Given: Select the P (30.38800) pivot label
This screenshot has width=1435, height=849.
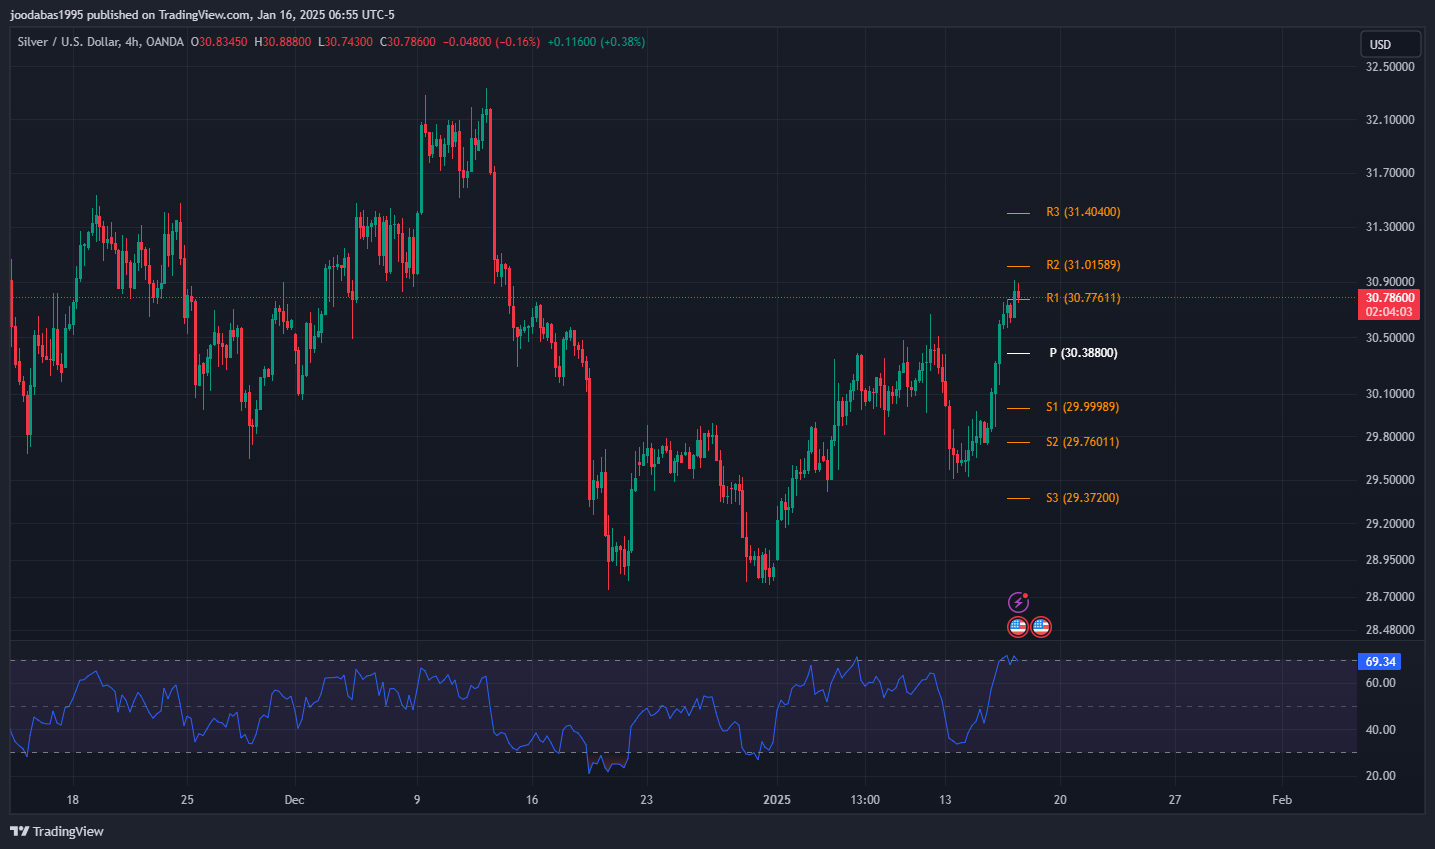Looking at the screenshot, I should pyautogui.click(x=1083, y=353).
